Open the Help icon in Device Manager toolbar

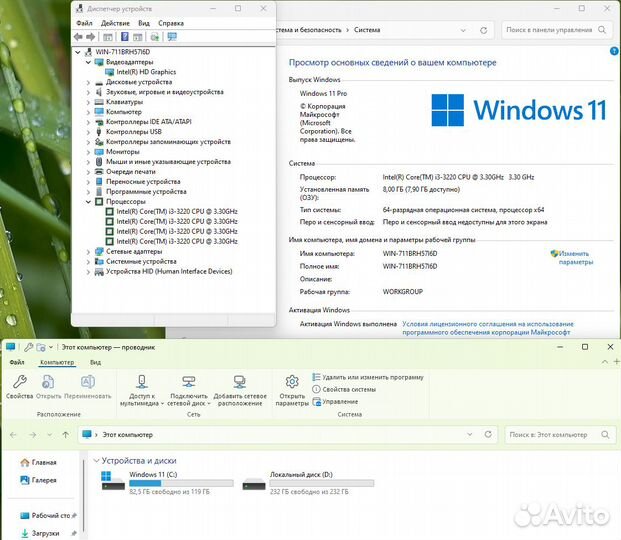[124, 37]
